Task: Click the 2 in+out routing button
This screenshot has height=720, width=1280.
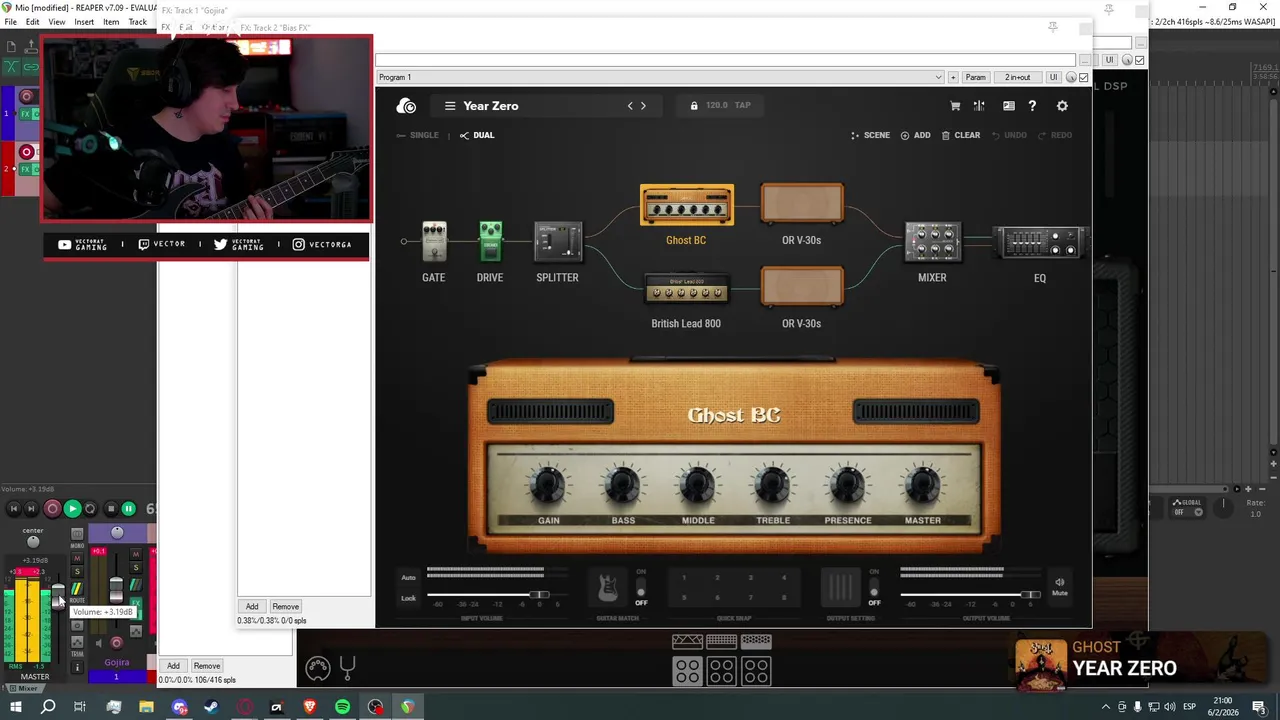Action: coord(1018,77)
